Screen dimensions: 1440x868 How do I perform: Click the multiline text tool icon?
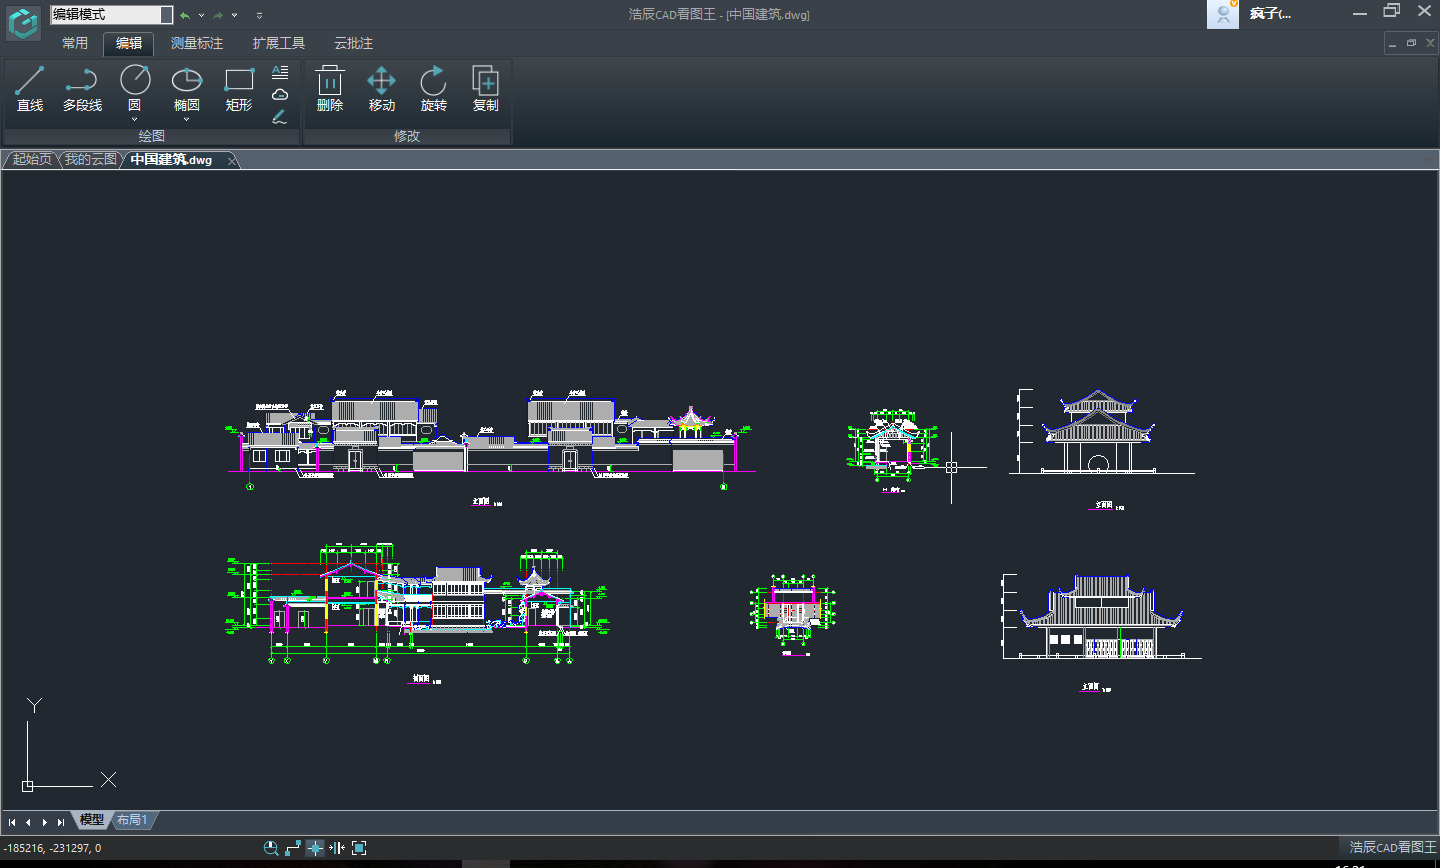pyautogui.click(x=280, y=72)
